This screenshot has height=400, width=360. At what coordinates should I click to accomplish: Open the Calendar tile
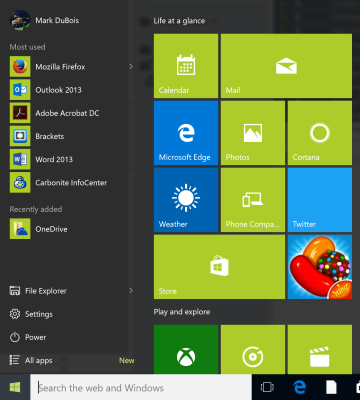tap(186, 66)
